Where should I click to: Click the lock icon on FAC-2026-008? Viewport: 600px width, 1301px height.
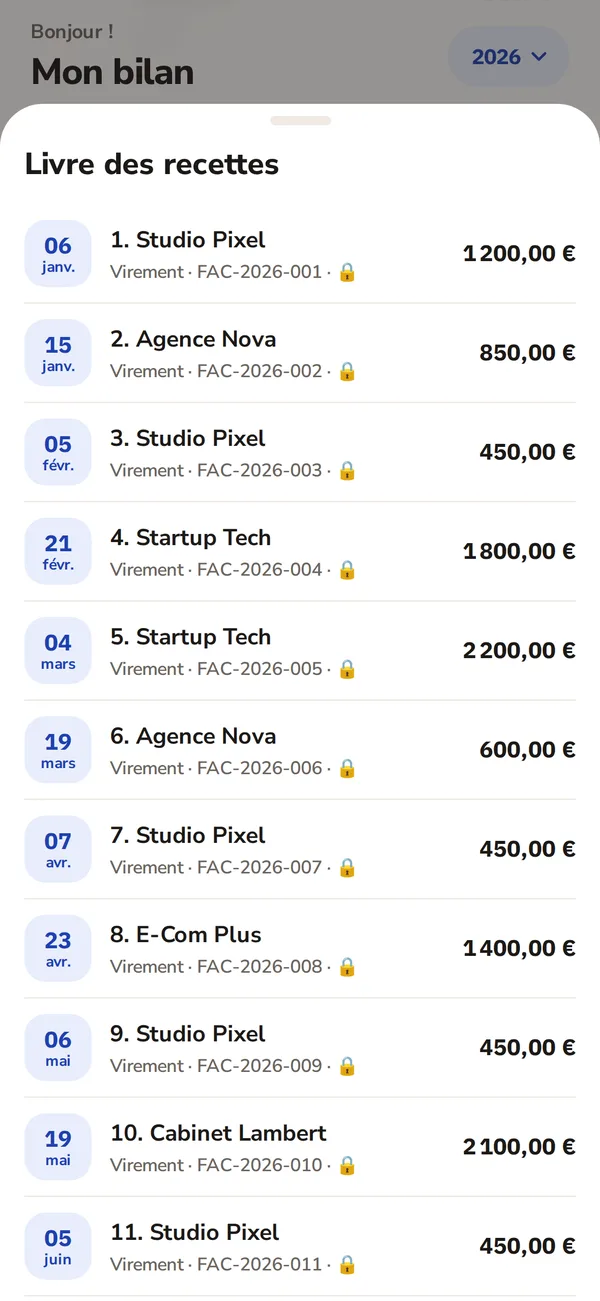pos(347,967)
